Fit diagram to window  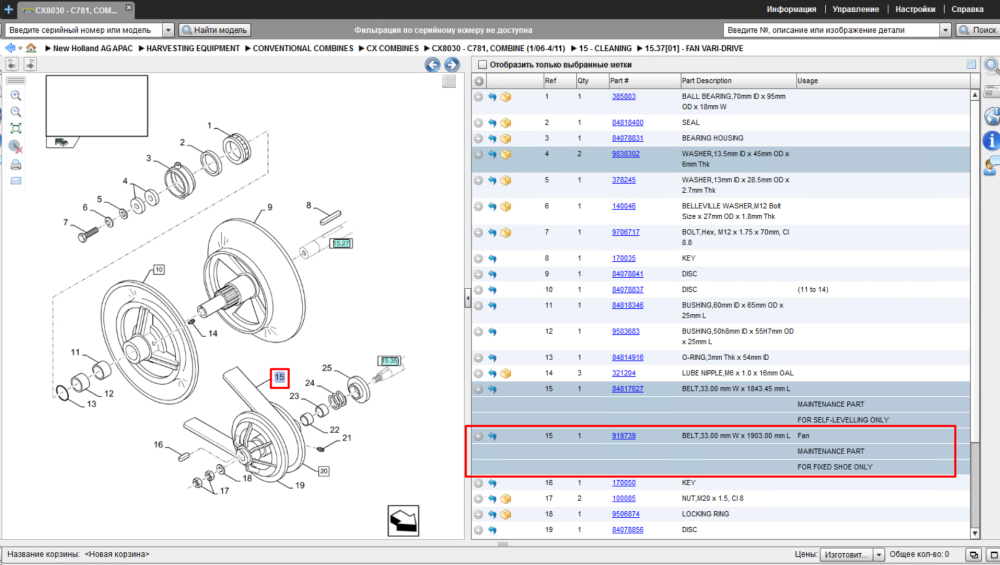[x=16, y=129]
